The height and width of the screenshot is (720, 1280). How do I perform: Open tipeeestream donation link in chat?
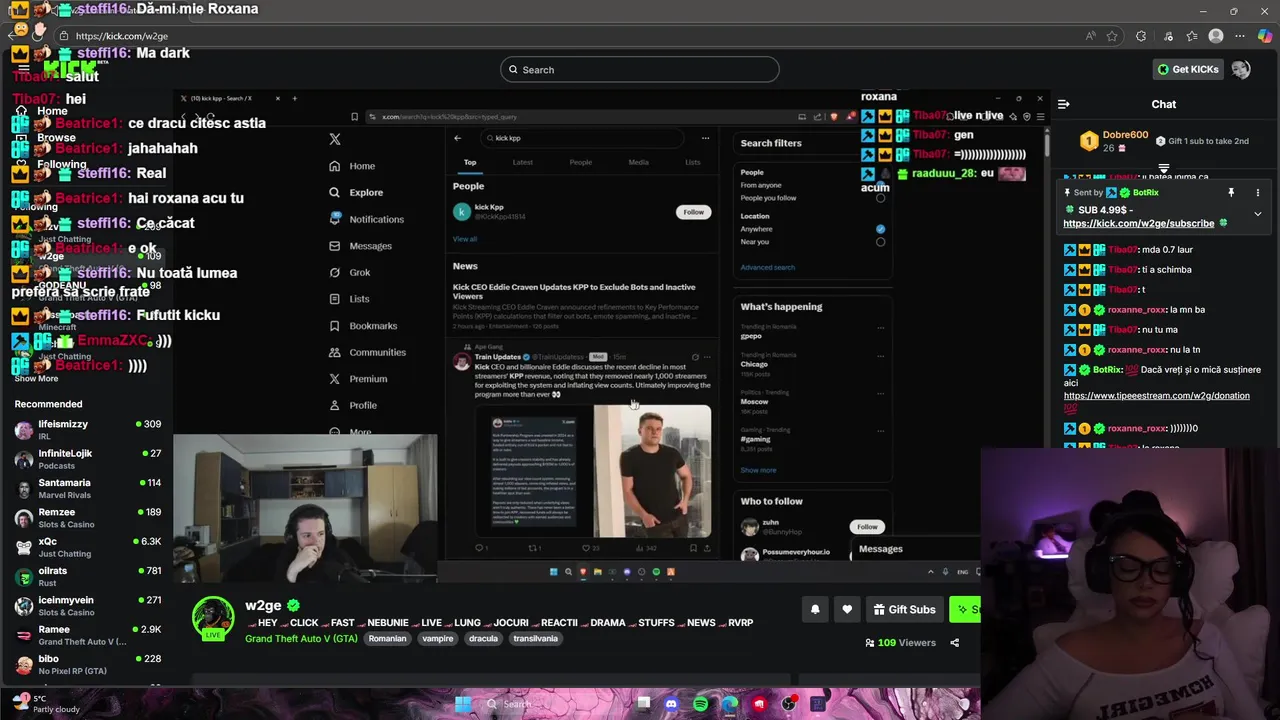(x=1156, y=396)
